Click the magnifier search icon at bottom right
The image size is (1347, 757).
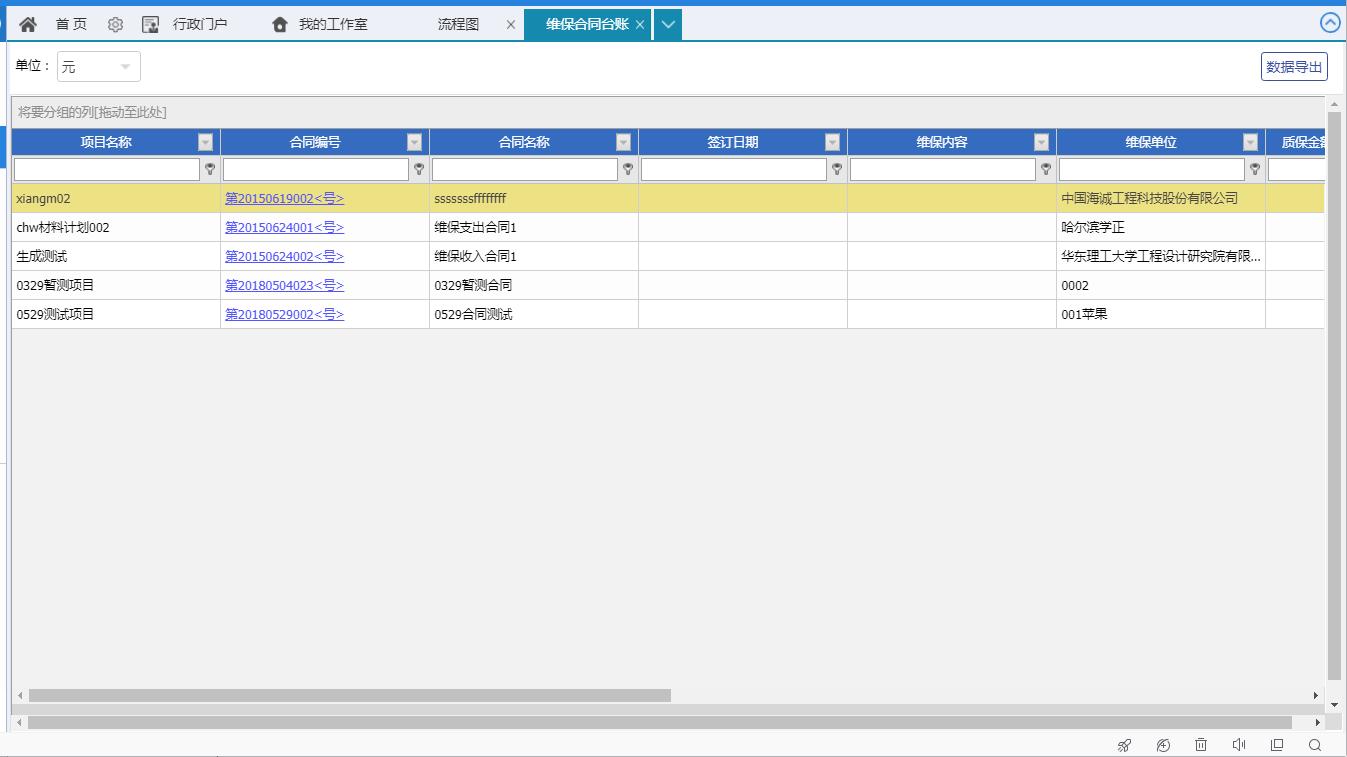1315,745
